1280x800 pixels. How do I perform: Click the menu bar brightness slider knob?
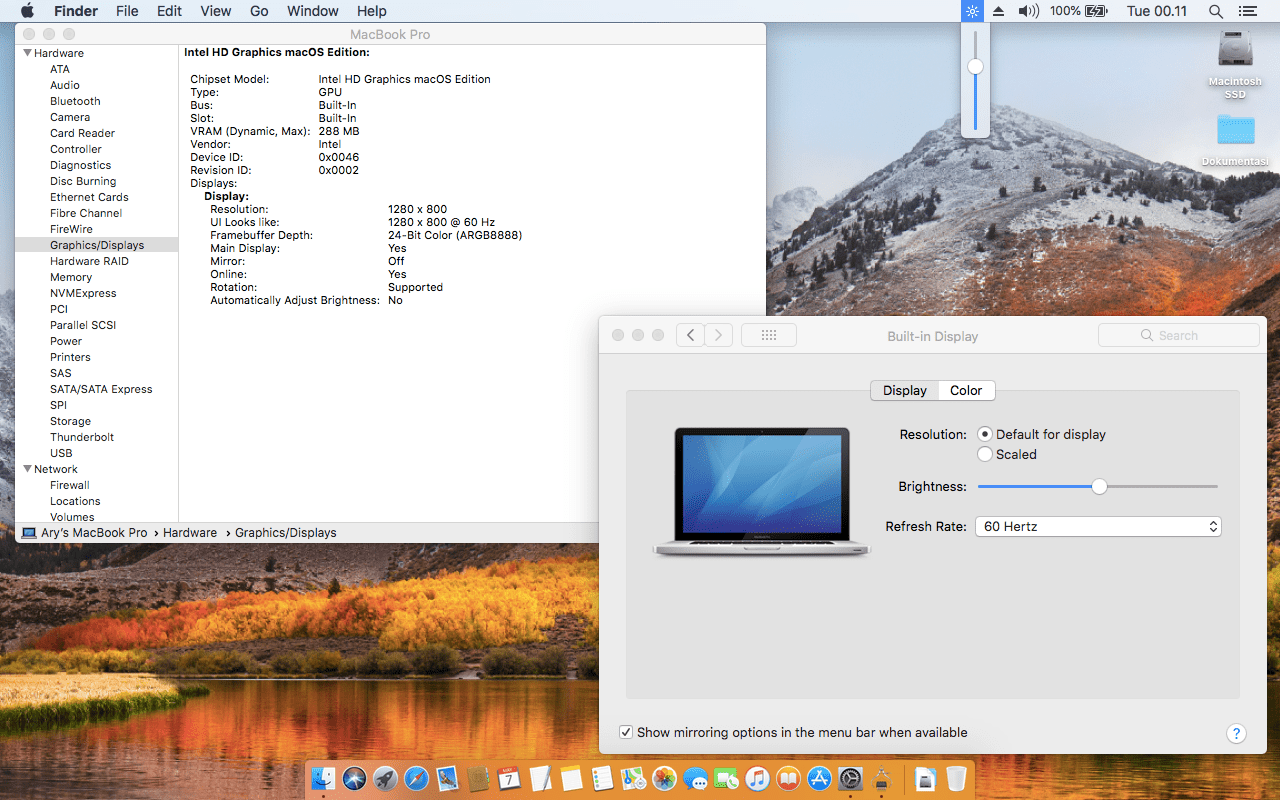click(975, 67)
